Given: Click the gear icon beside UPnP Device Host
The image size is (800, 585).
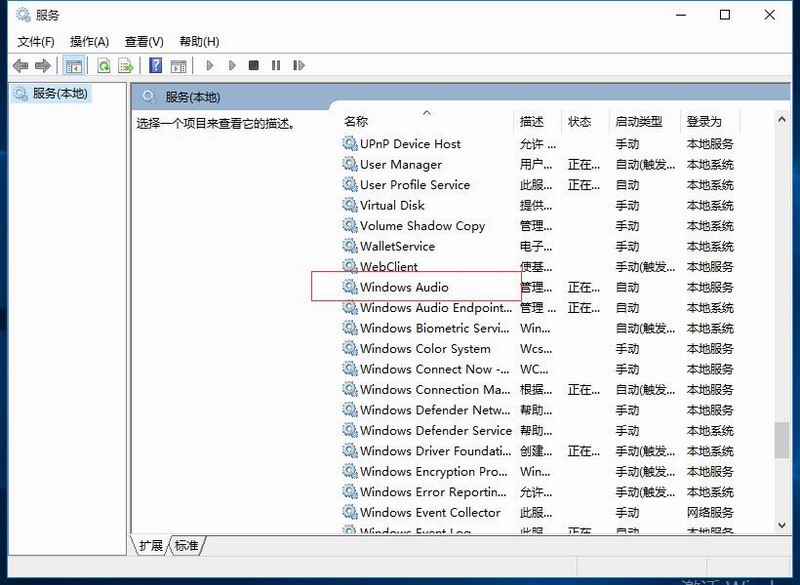Looking at the screenshot, I should coord(349,143).
